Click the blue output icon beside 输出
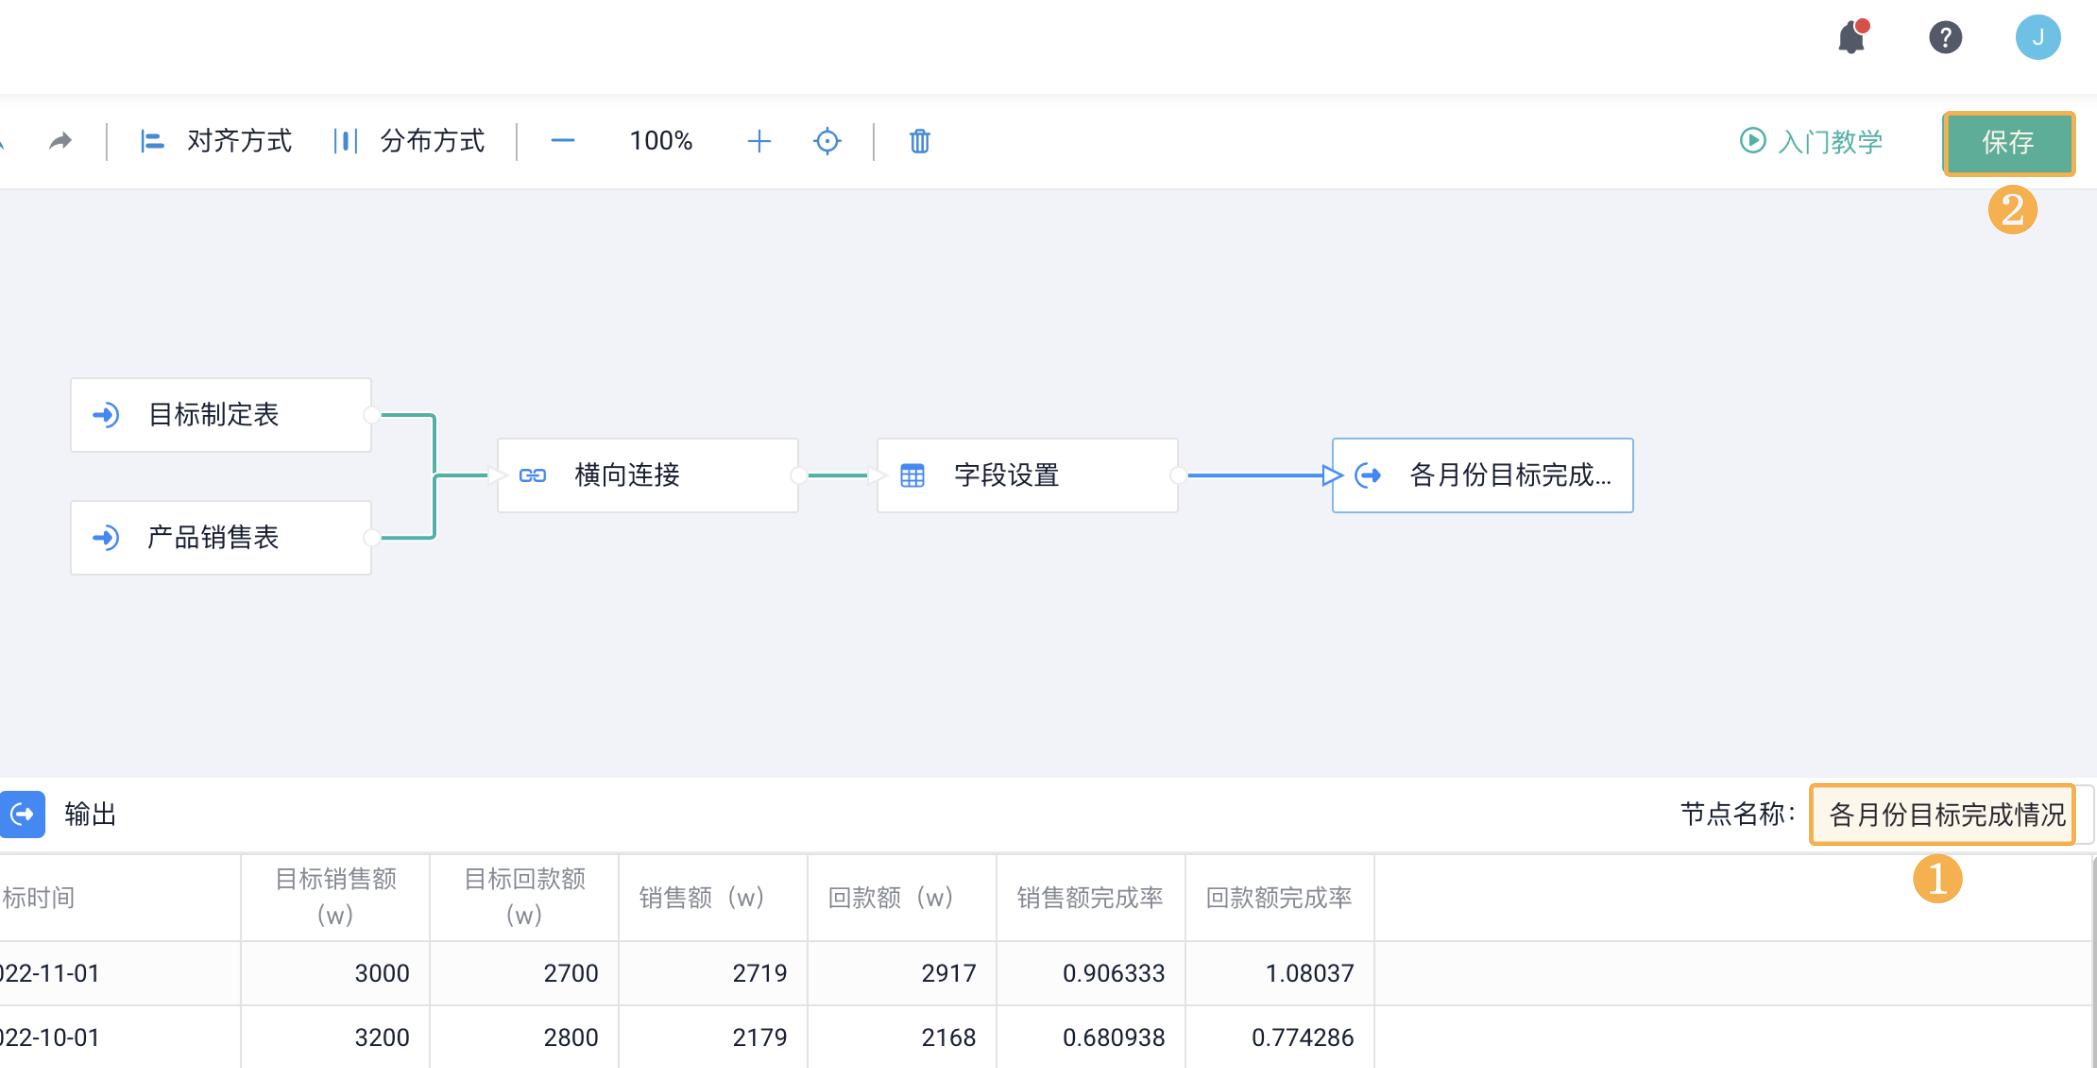The image size is (2097, 1068). pos(22,814)
